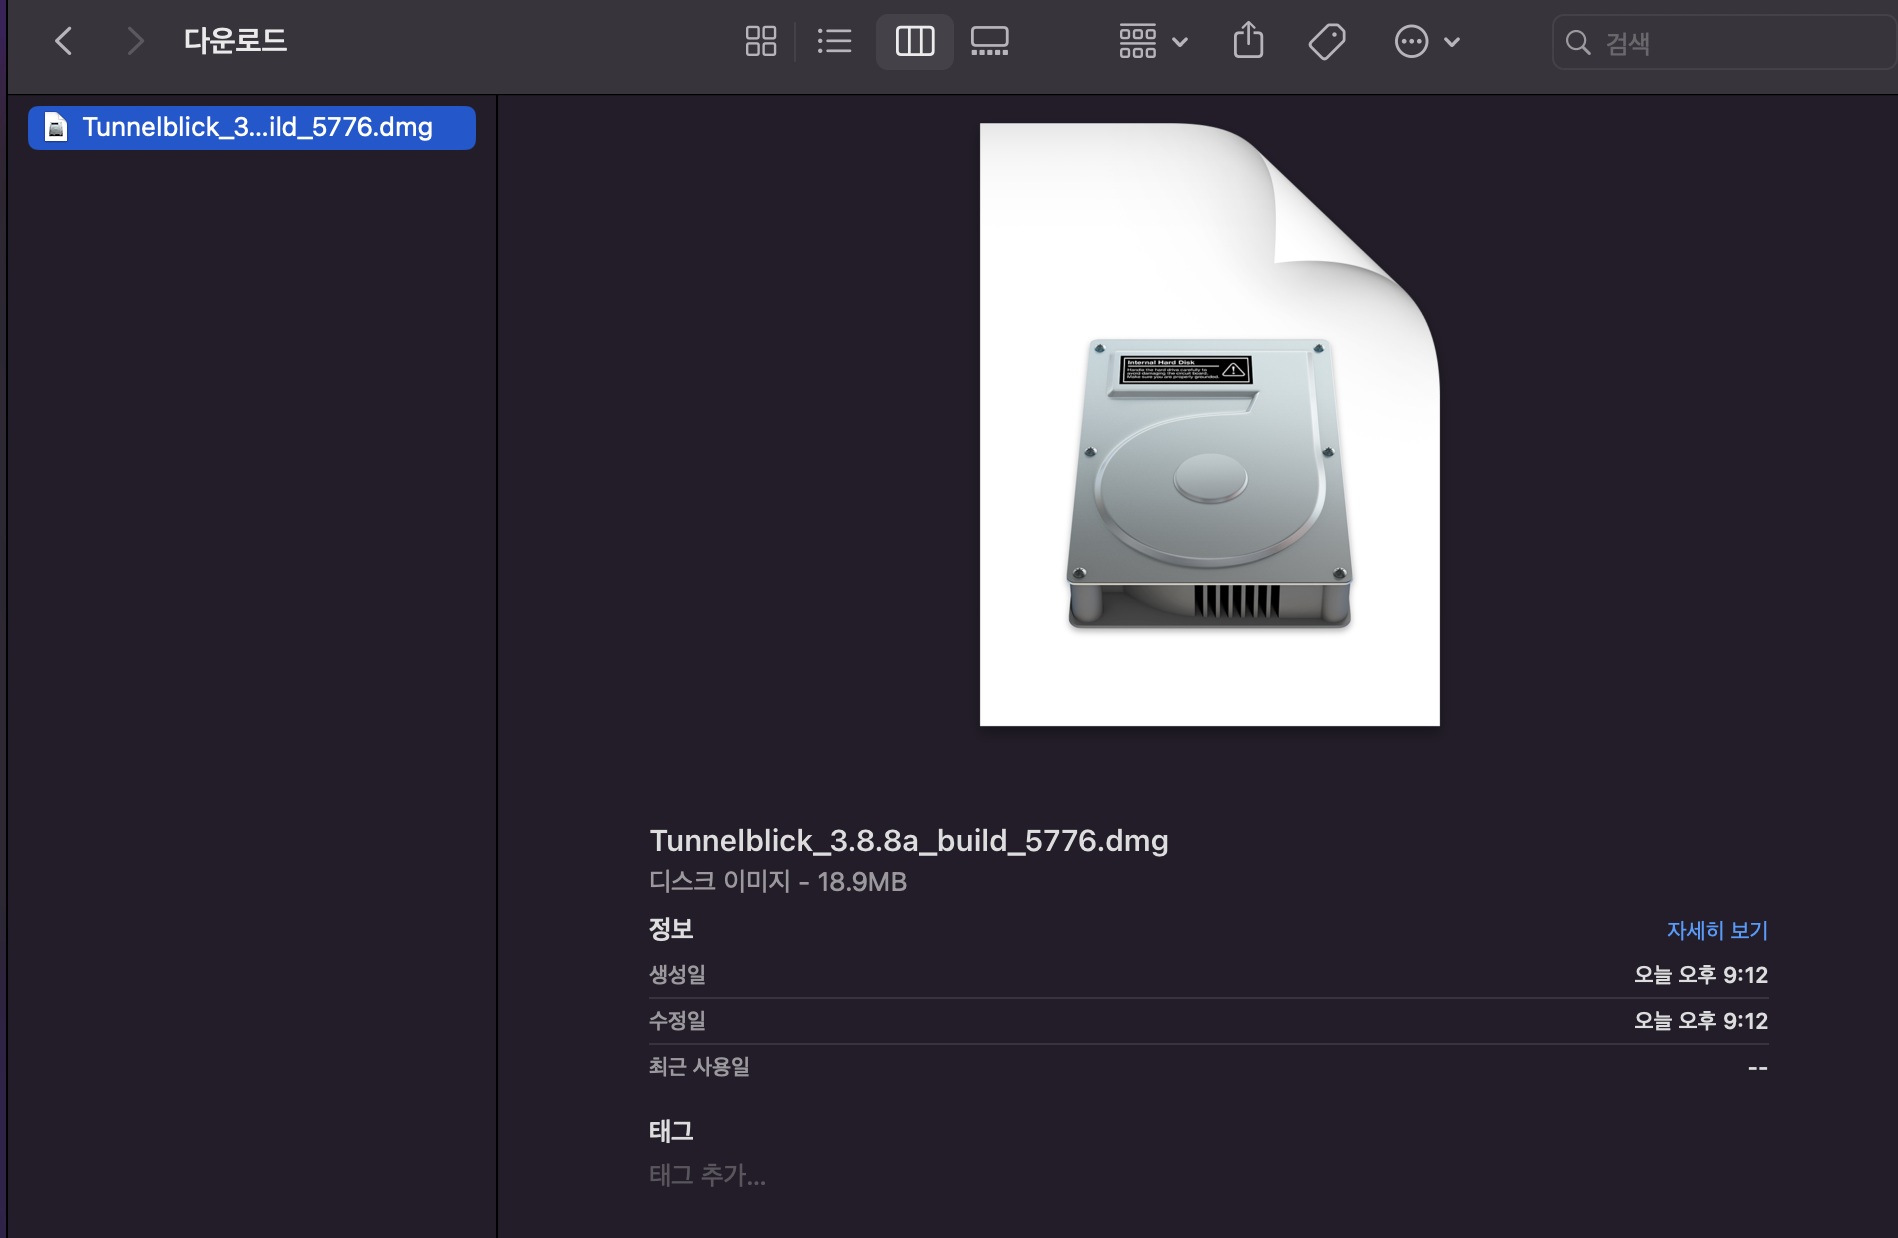Go forward with the right chevron button
Image resolution: width=1898 pixels, height=1238 pixels.
(x=135, y=41)
